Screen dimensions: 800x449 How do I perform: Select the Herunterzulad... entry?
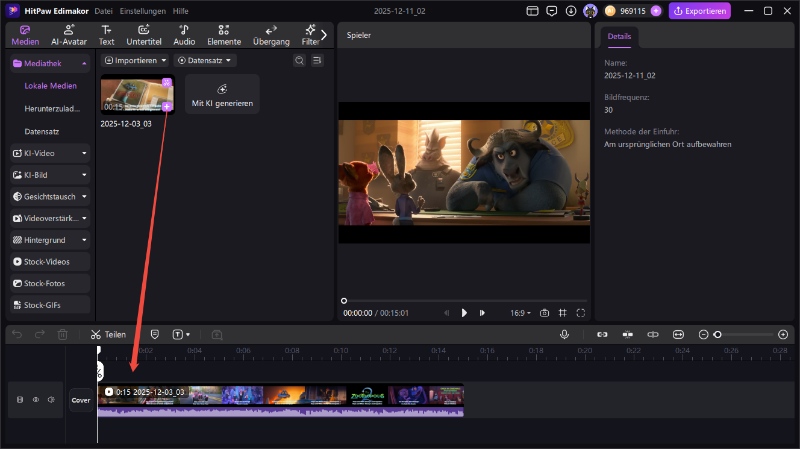click(52, 109)
